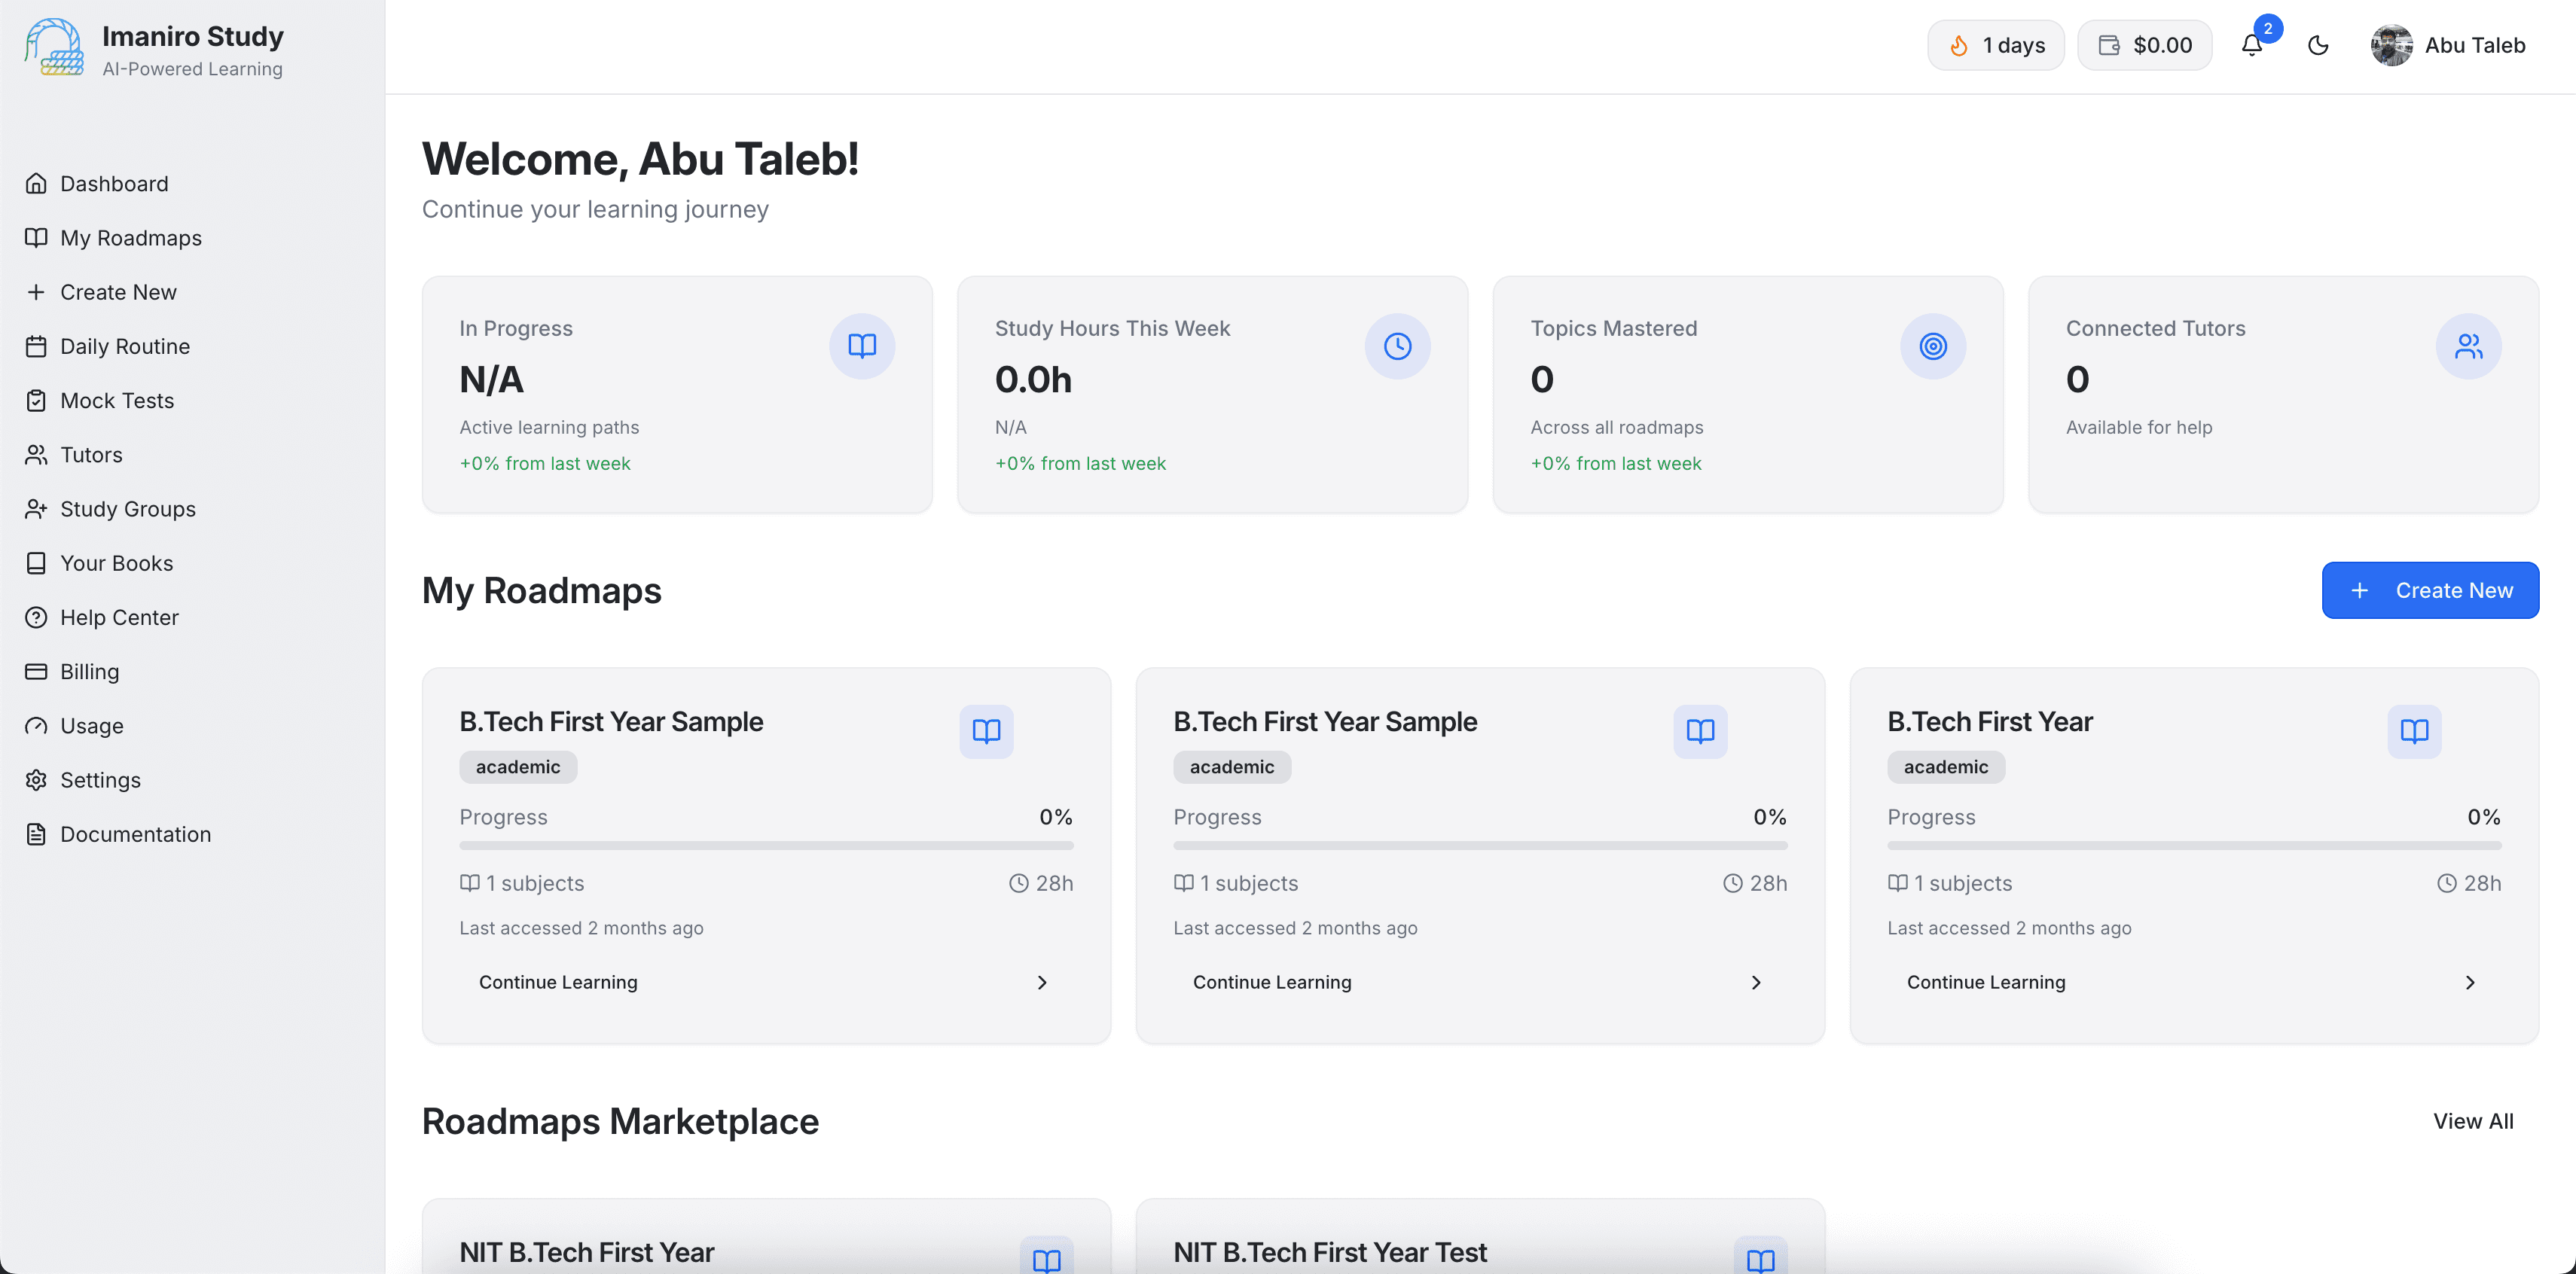Click the Study Hours clock icon

click(1397, 346)
